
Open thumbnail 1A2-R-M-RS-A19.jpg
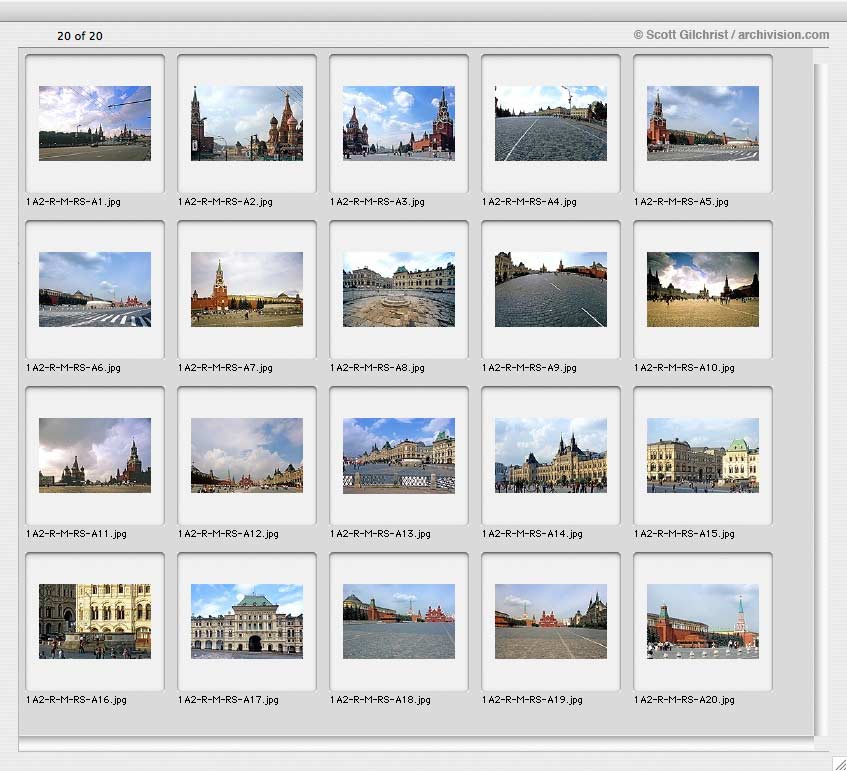pos(550,621)
